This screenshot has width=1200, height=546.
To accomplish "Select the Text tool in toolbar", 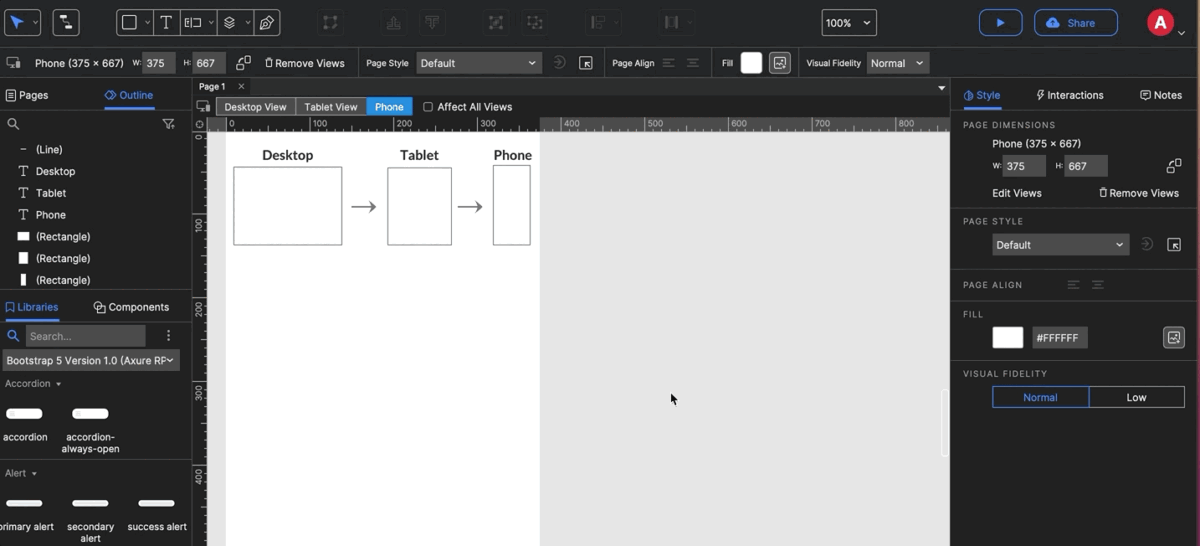I will (166, 22).
